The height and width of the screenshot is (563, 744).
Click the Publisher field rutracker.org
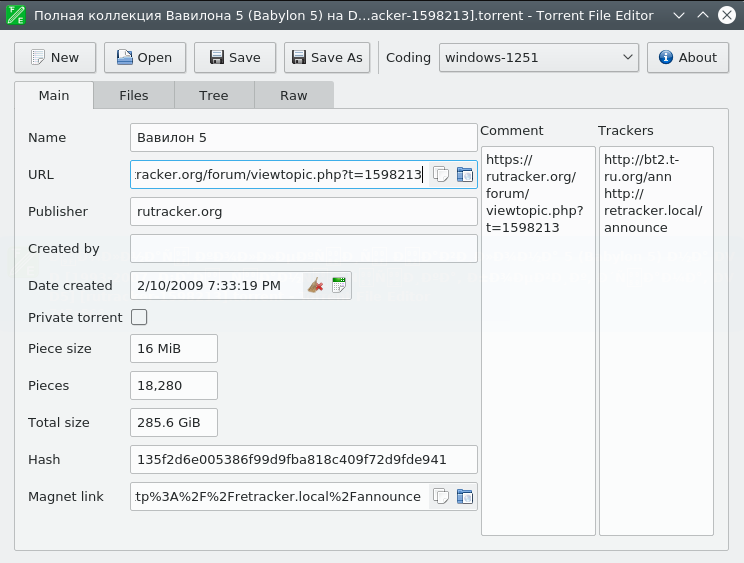click(x=304, y=212)
